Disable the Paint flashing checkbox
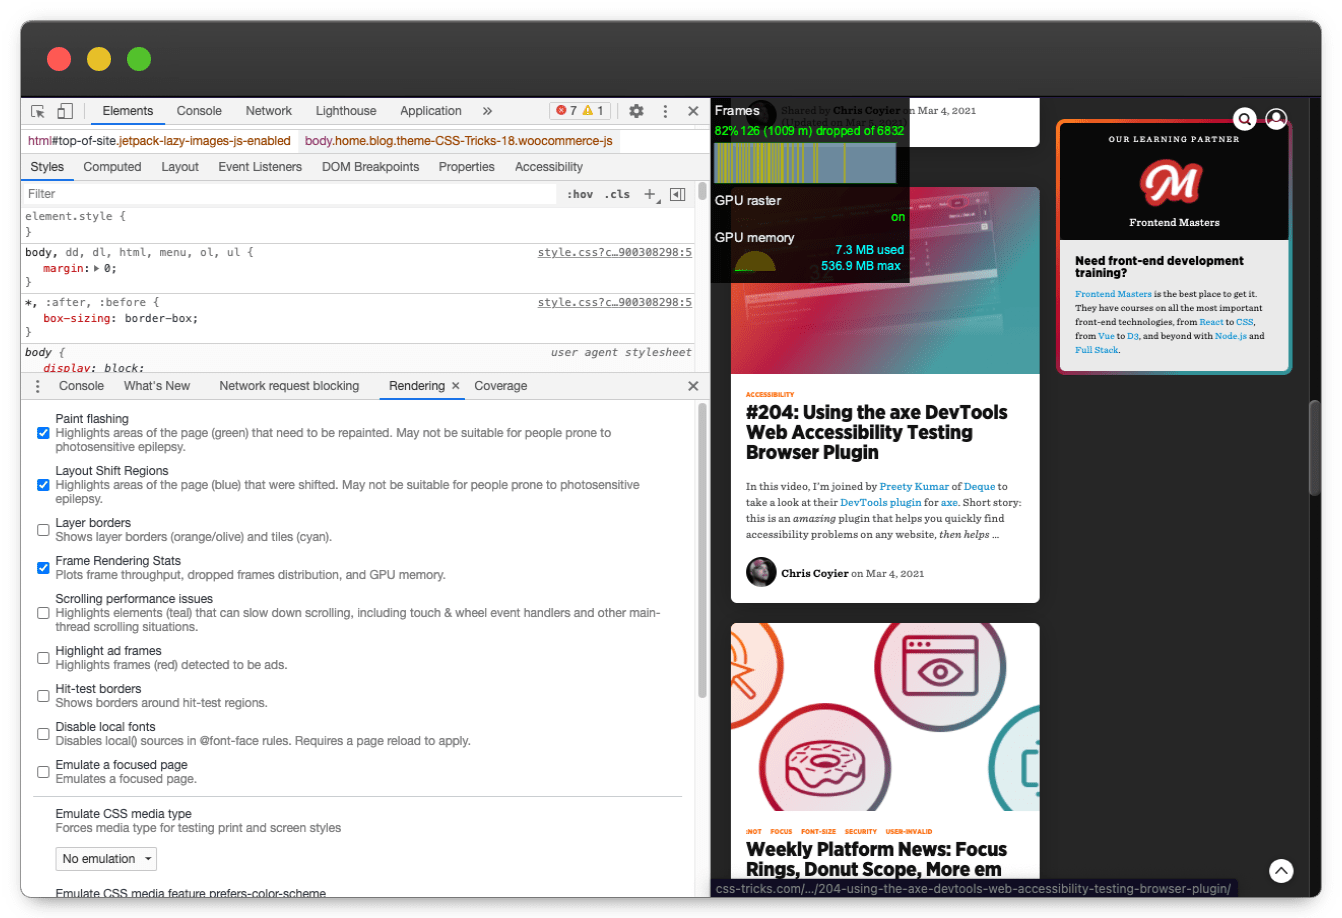Image resolution: width=1342 pixels, height=918 pixels. [x=43, y=433]
